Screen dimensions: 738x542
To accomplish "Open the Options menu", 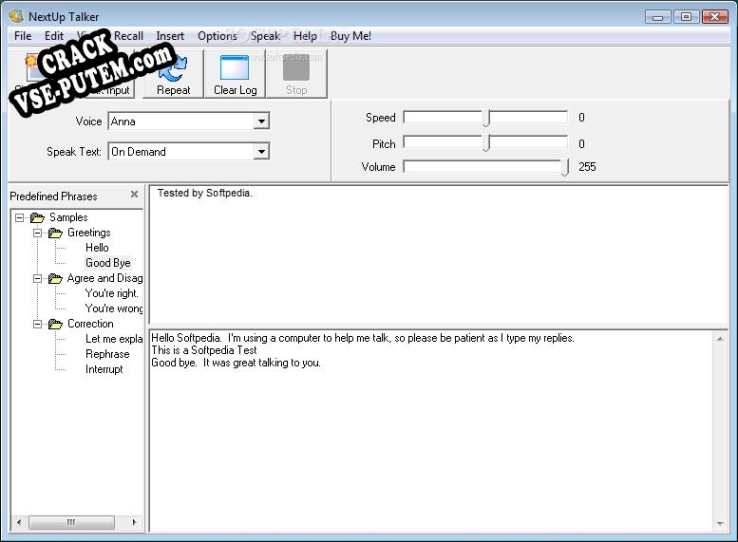I will coord(217,36).
